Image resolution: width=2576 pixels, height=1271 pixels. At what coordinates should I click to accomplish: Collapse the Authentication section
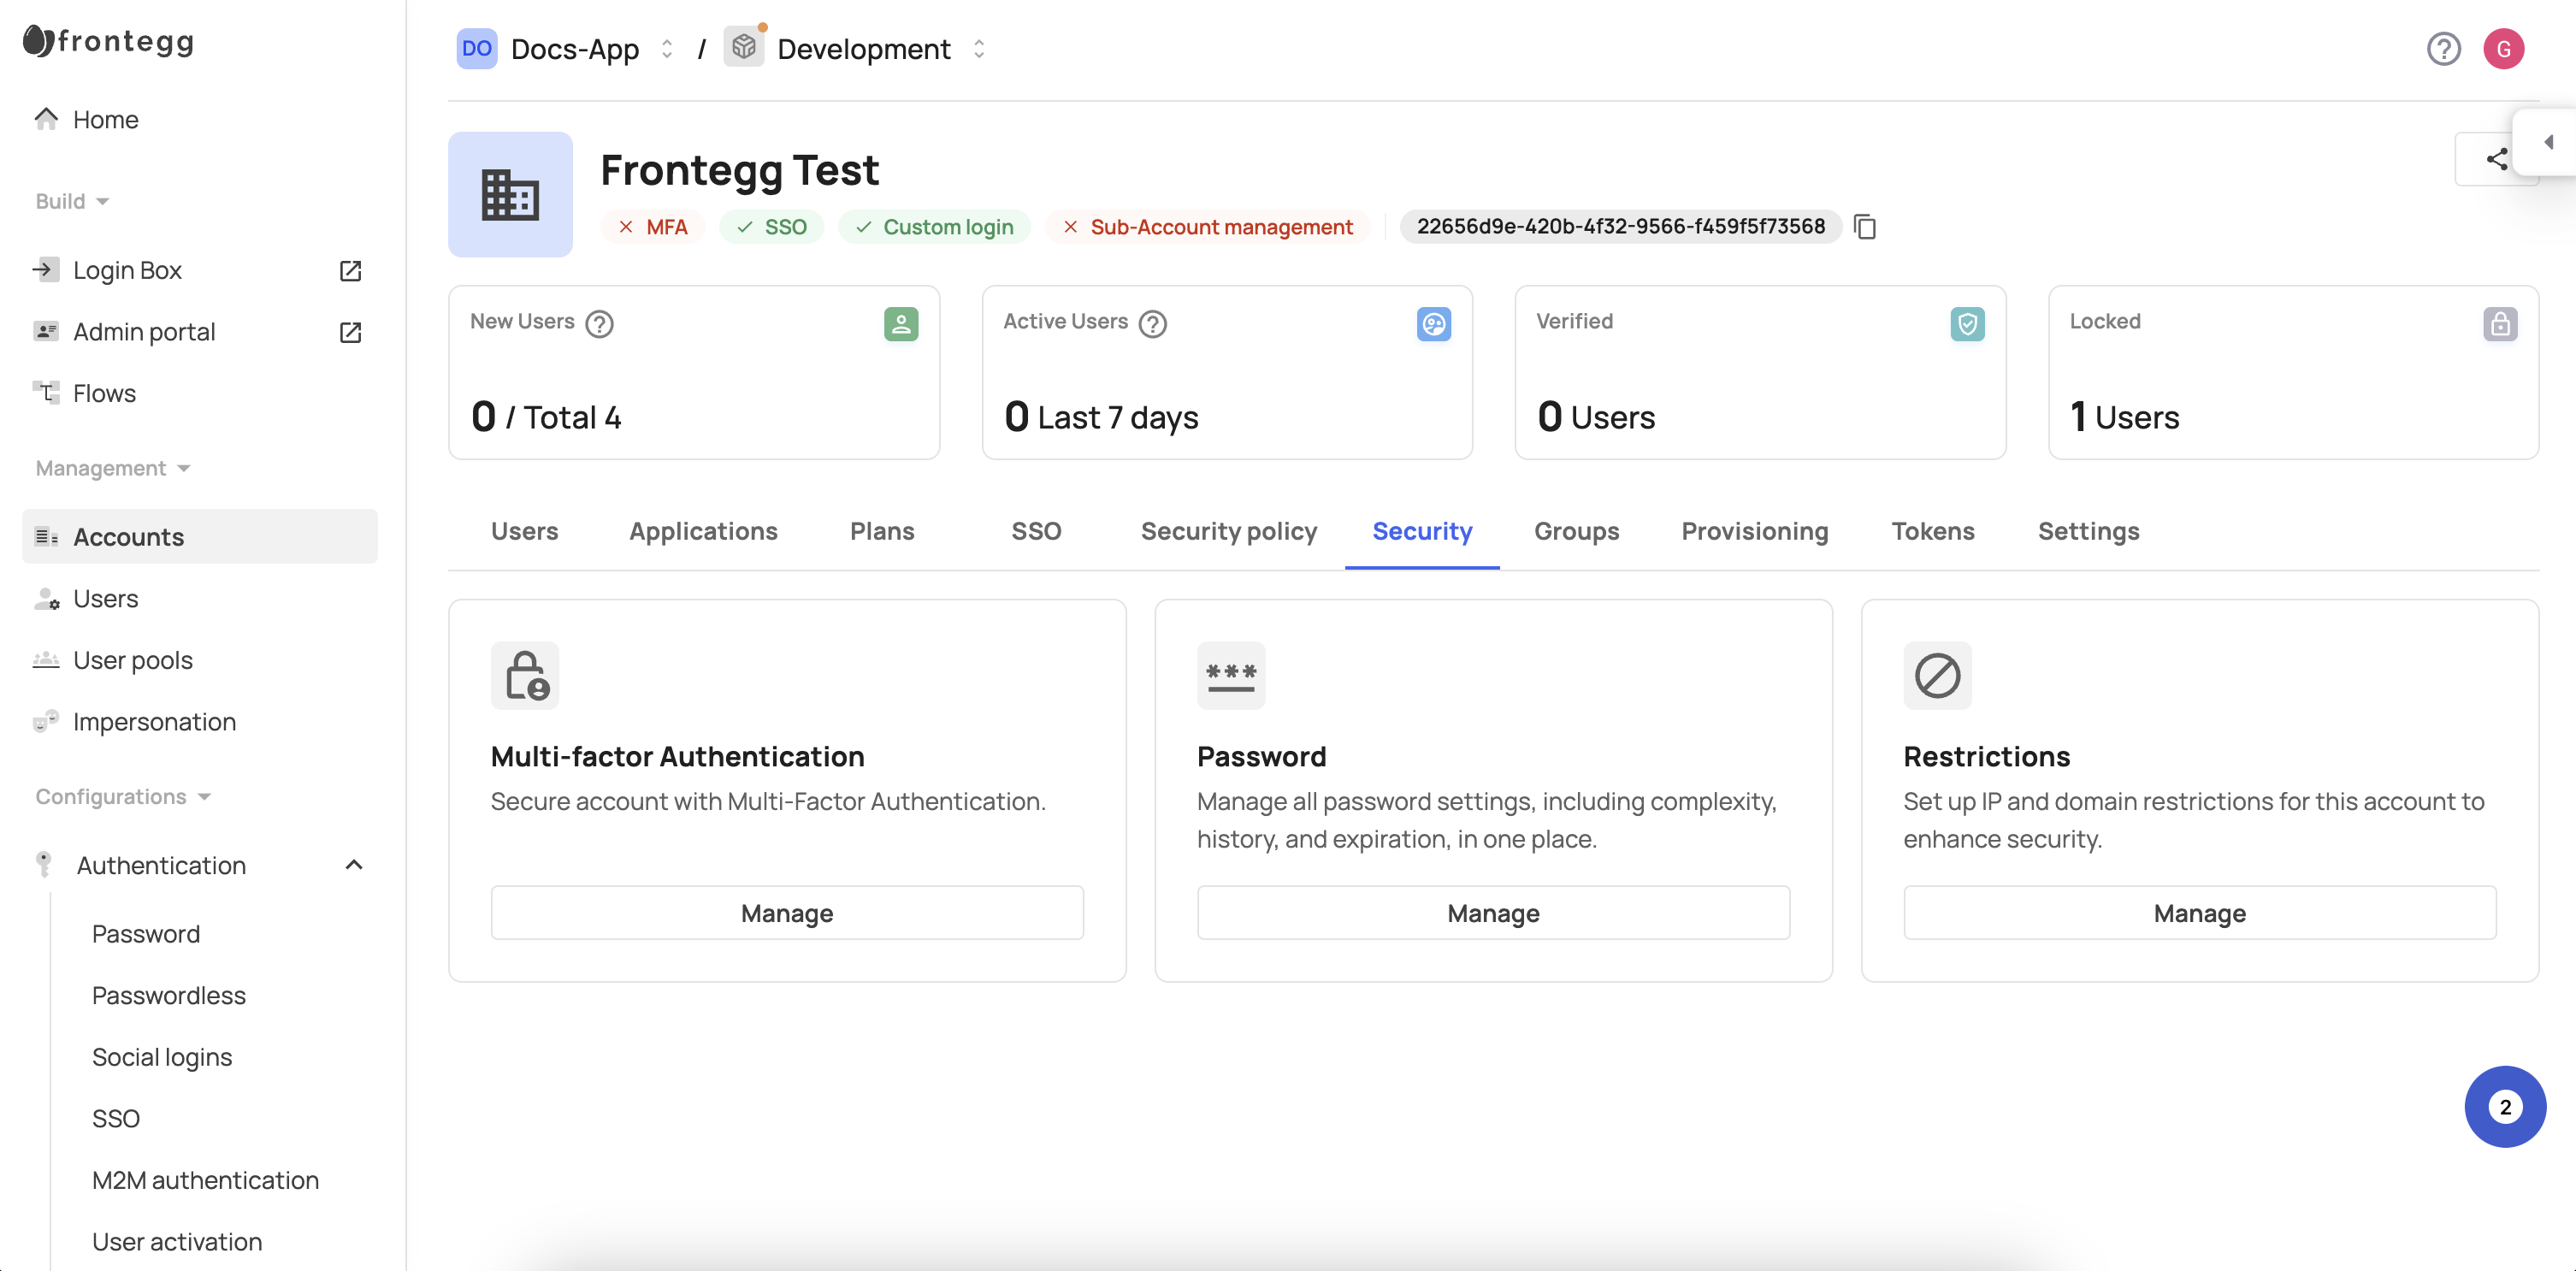[x=353, y=864]
